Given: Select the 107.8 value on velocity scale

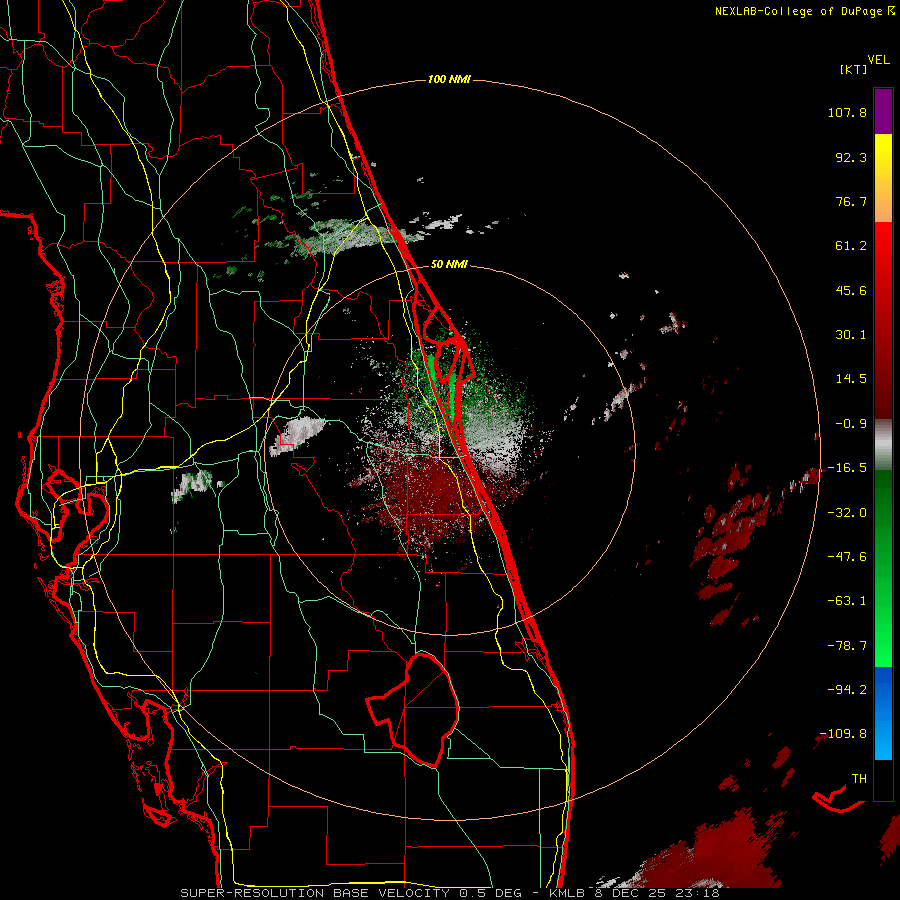Looking at the screenshot, I should [847, 112].
